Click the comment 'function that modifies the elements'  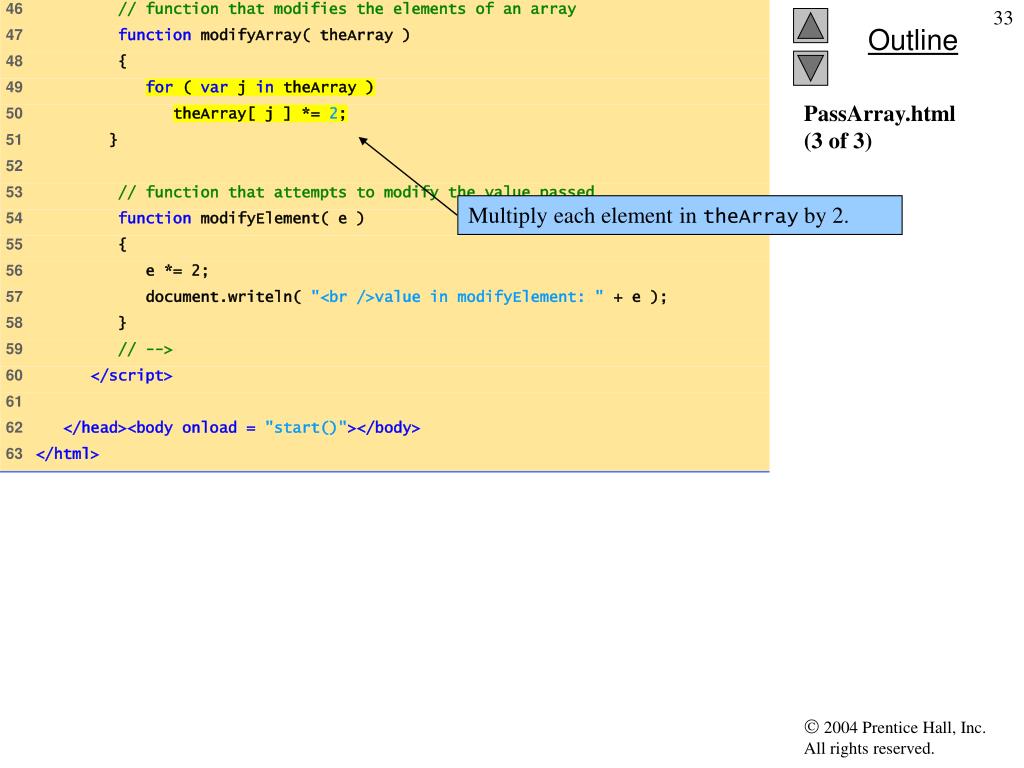[347, 9]
